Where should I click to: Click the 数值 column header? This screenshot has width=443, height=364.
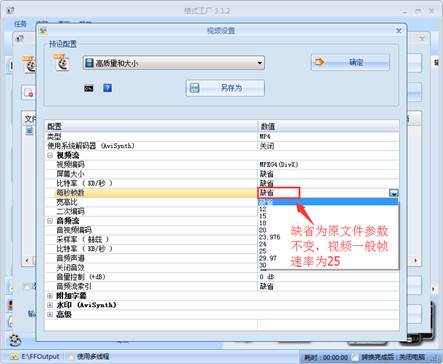[328, 126]
